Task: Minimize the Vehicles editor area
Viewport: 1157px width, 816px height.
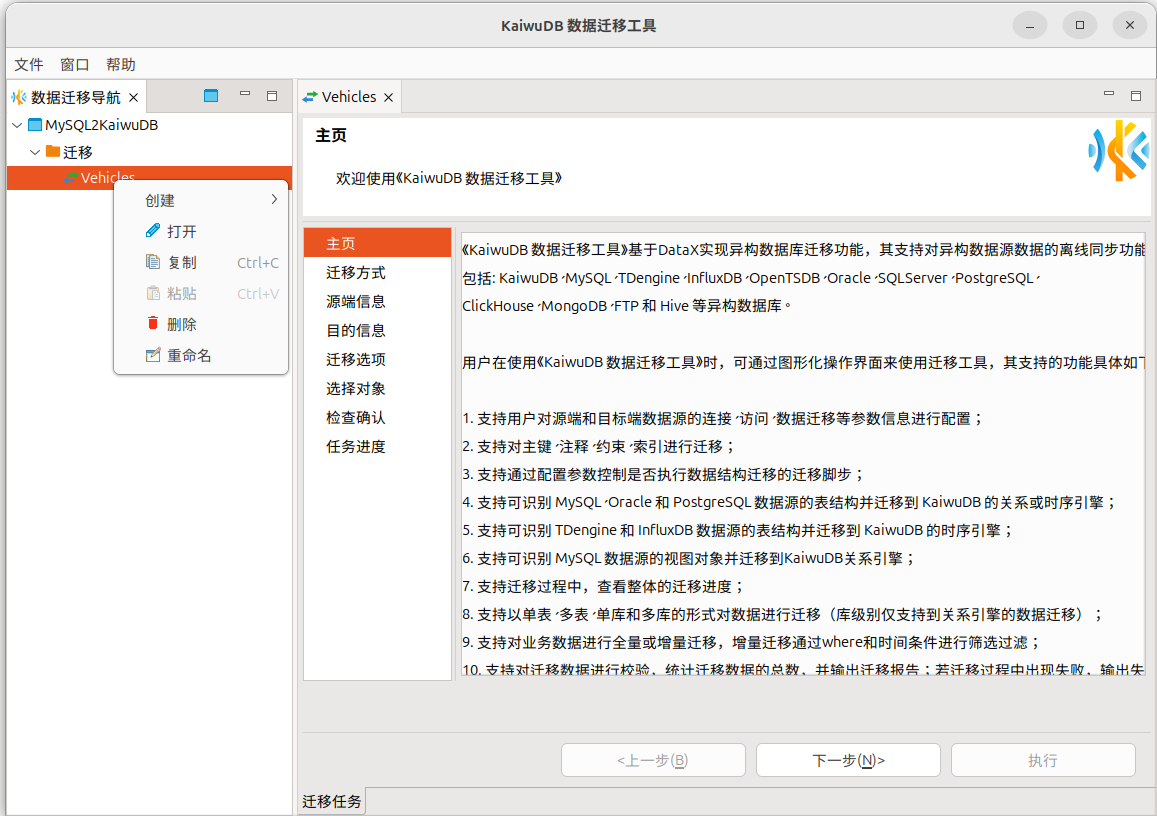Action: (x=1109, y=95)
